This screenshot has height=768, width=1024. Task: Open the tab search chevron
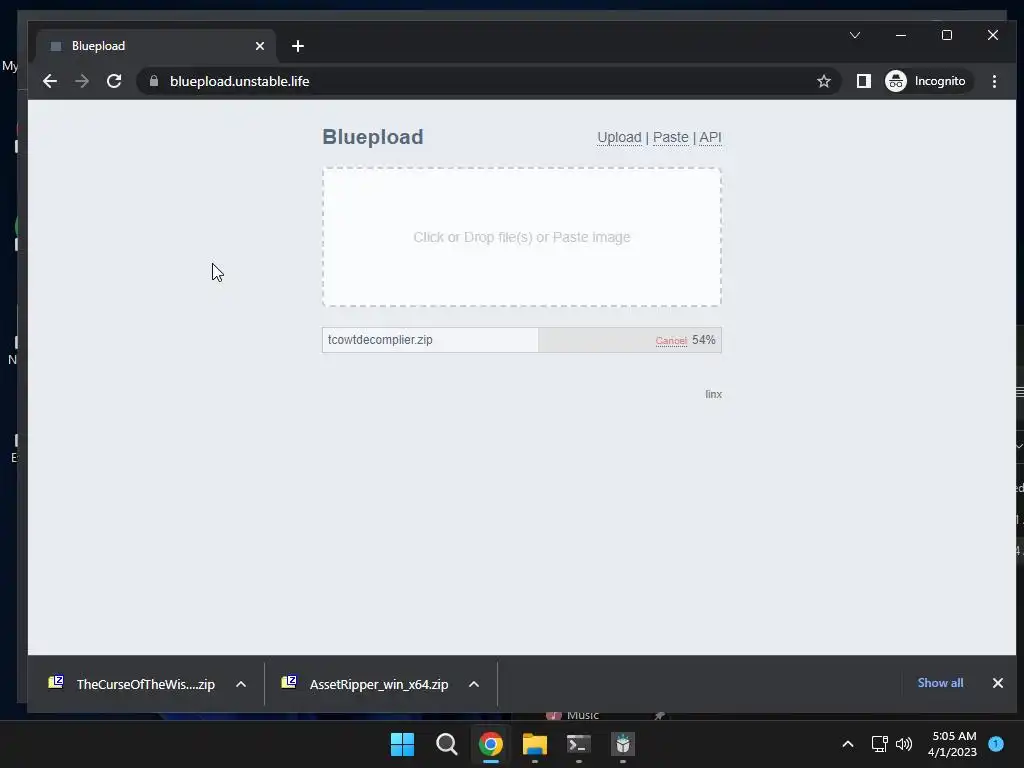point(855,35)
